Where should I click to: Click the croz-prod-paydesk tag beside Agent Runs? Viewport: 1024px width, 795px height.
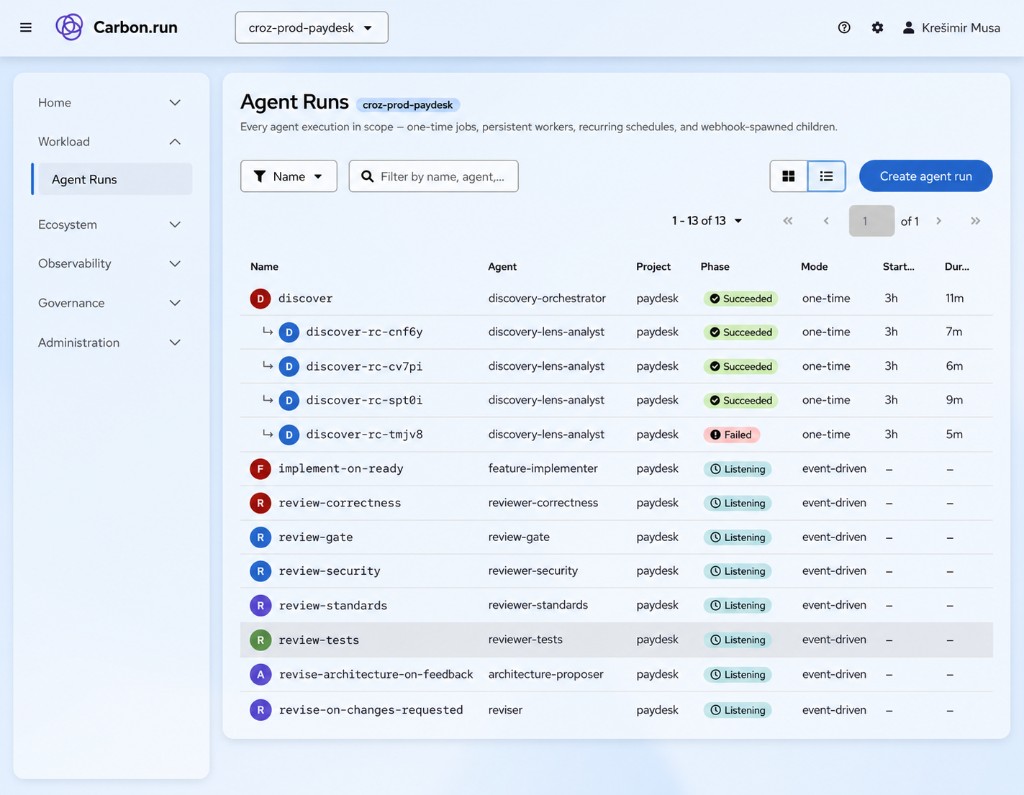(x=408, y=105)
